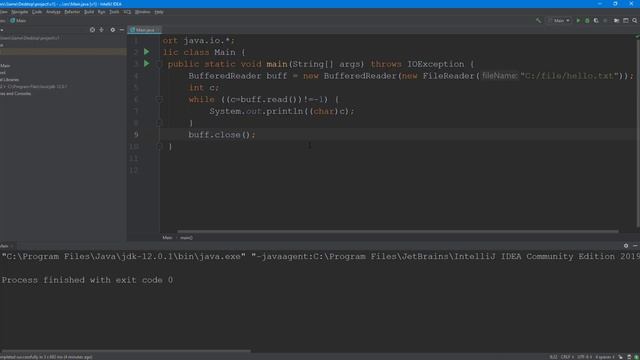
Task: Click line number 9 in gutter
Action: (x=136, y=135)
